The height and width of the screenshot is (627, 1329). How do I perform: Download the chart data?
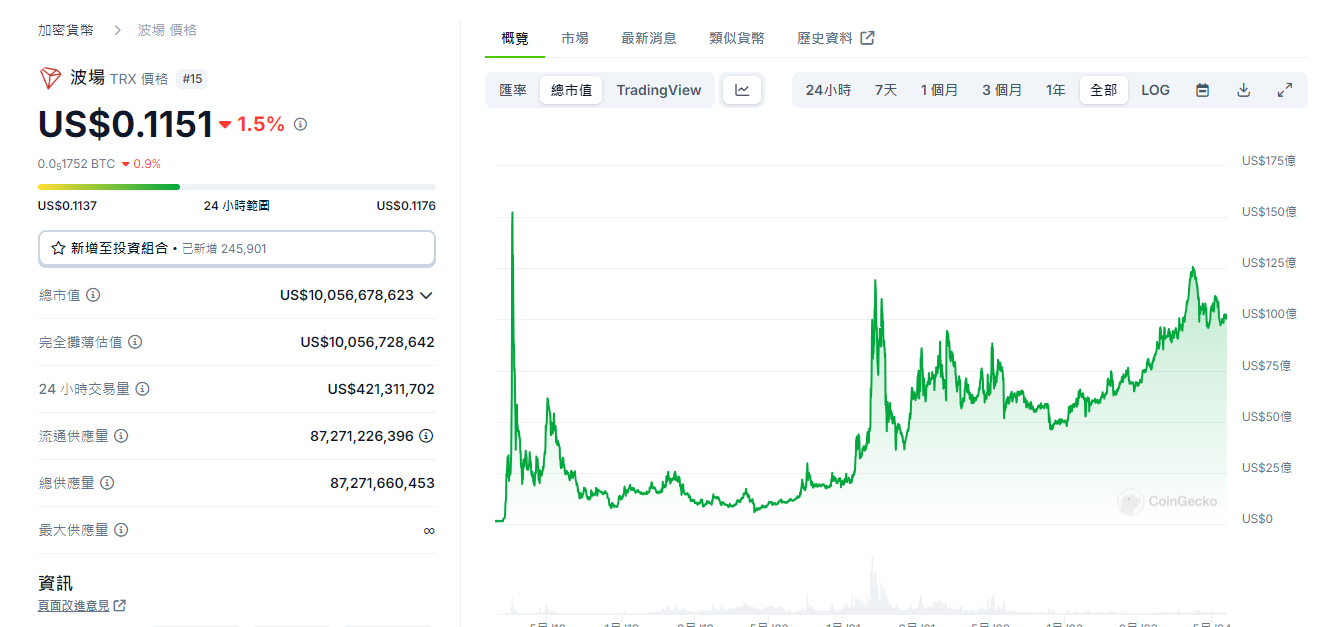pyautogui.click(x=1244, y=90)
